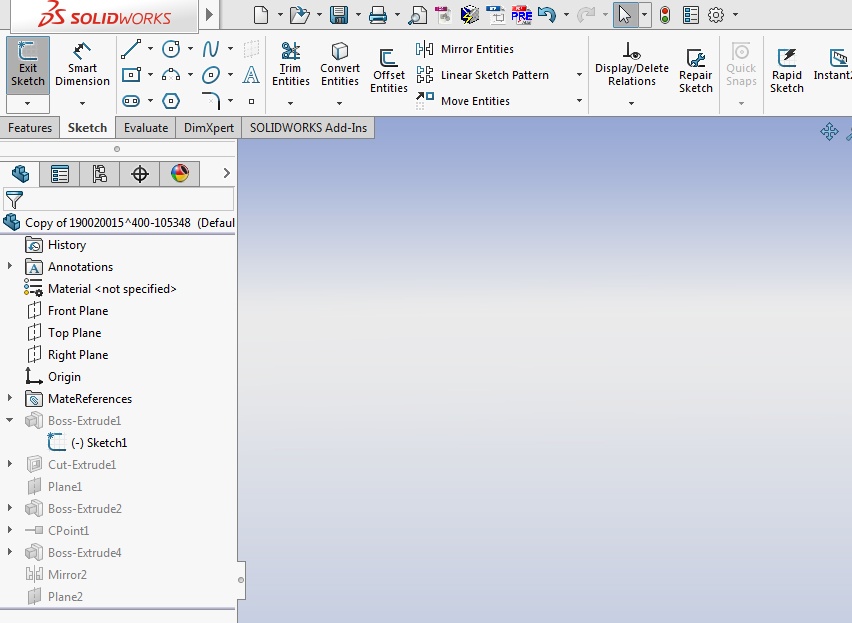Click the Print Preview icon
The image size is (852, 623).
417,15
